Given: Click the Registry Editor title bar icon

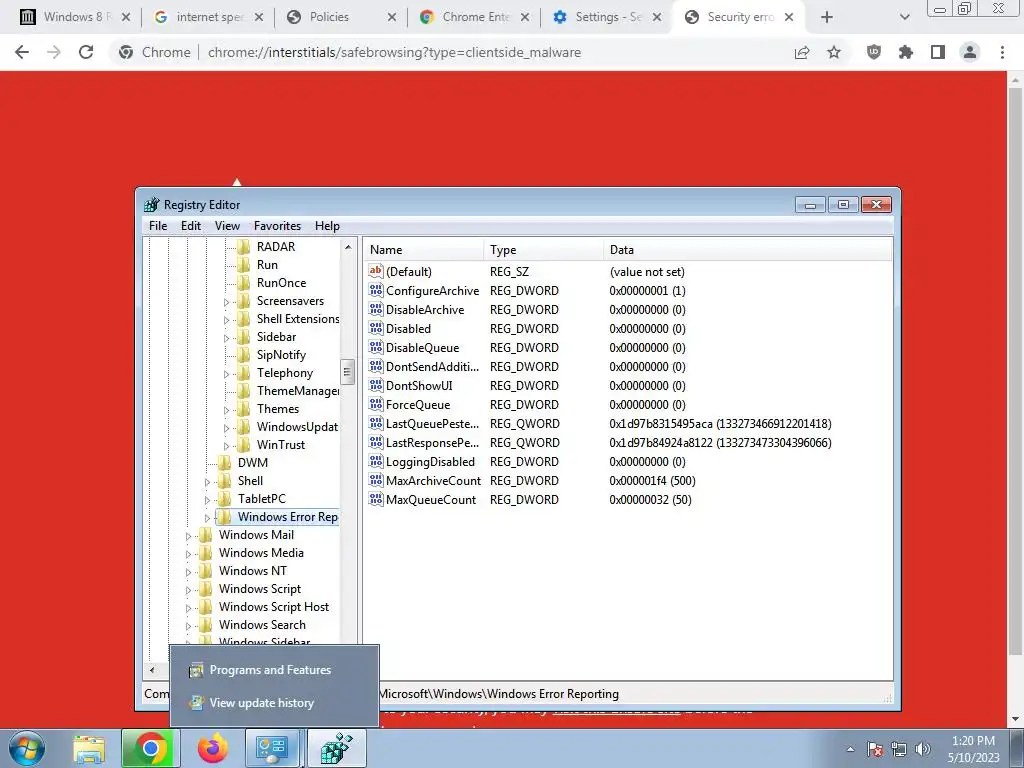Looking at the screenshot, I should click(x=152, y=204).
